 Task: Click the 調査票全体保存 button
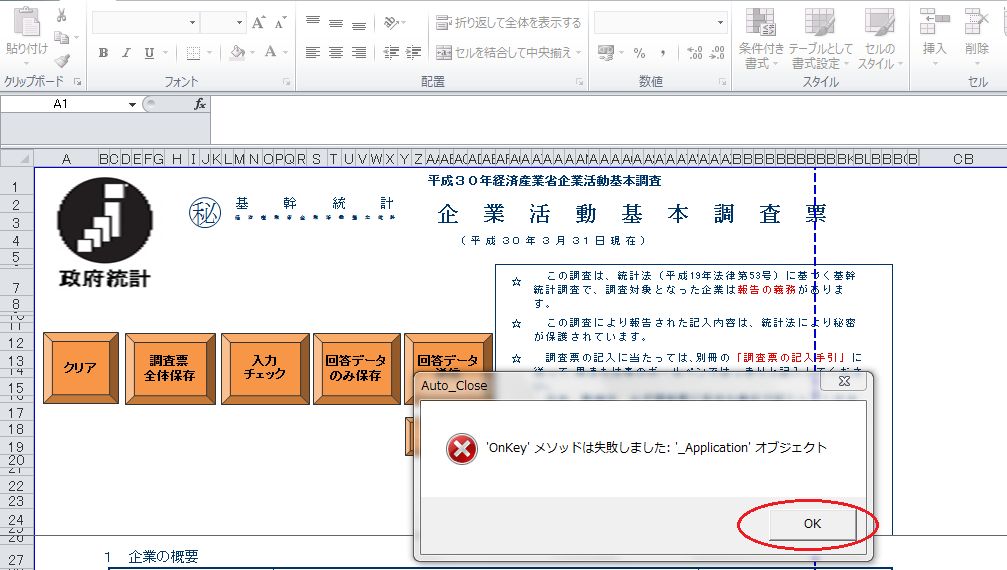pos(169,369)
